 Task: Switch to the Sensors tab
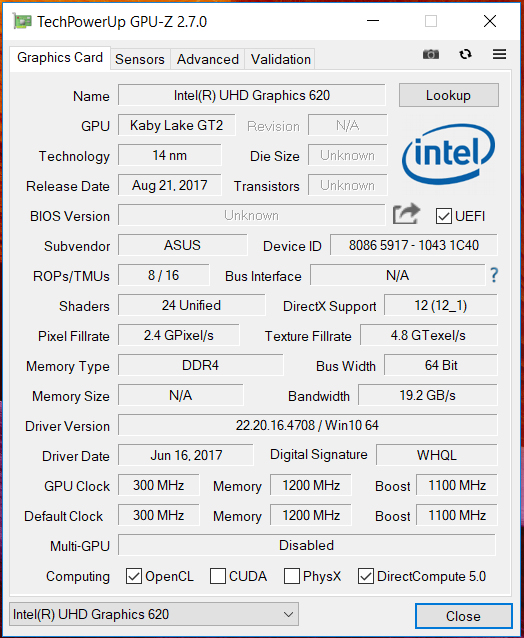point(140,59)
